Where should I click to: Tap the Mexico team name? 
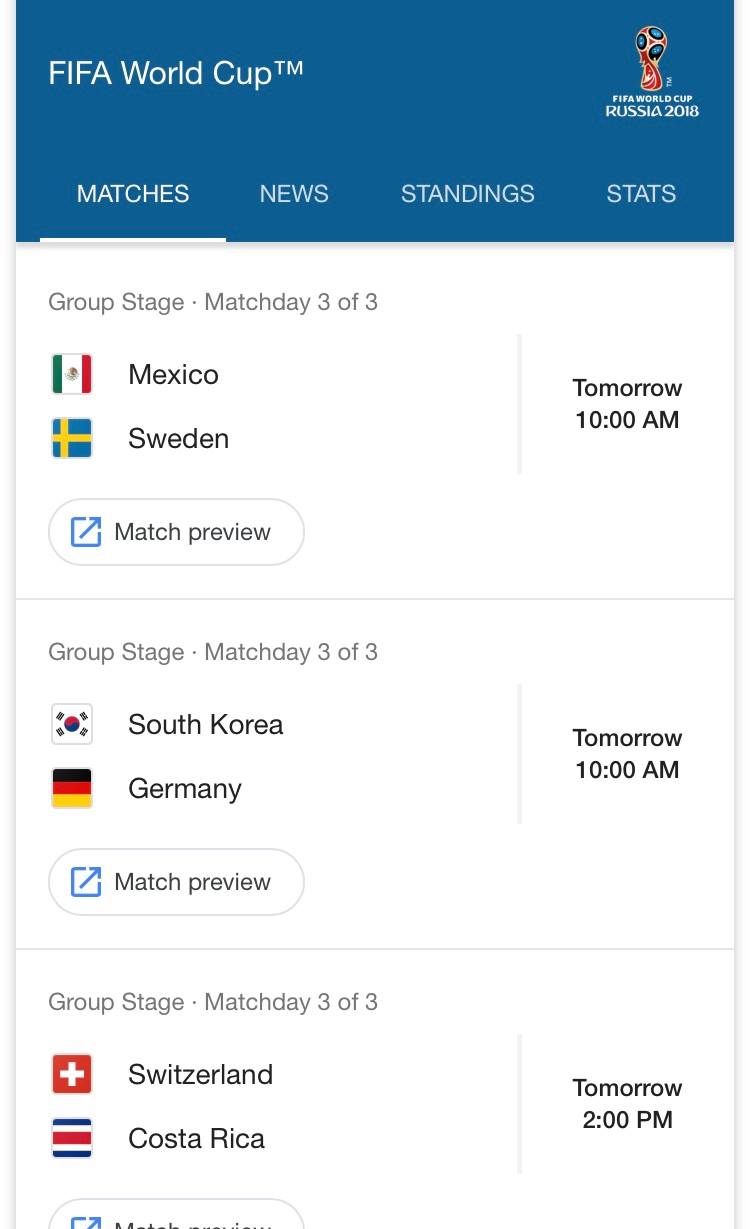coord(173,375)
